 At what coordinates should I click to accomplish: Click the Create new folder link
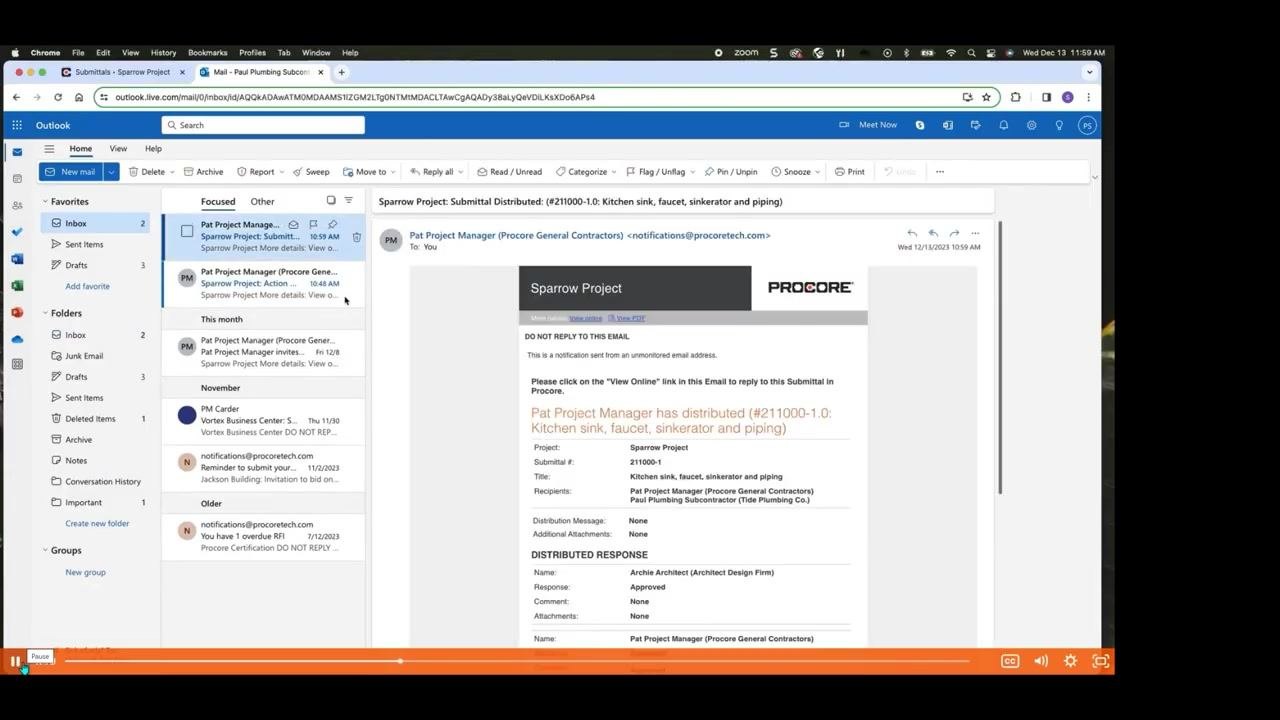(x=97, y=523)
